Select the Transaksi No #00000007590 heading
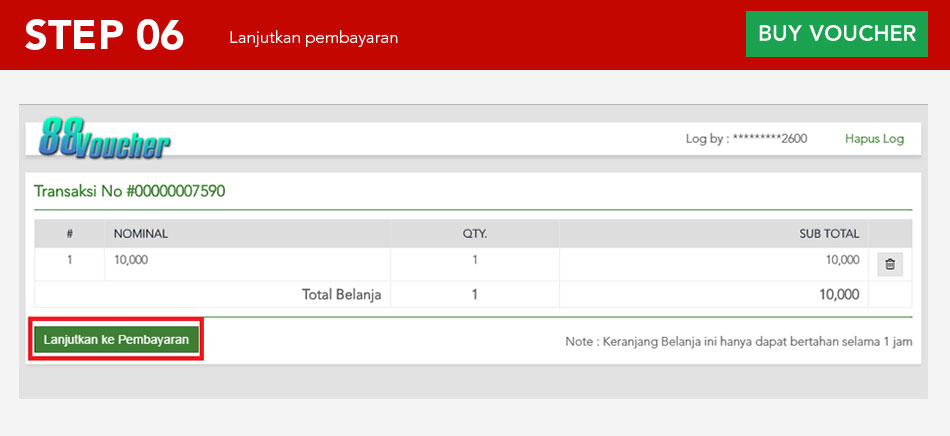The width and height of the screenshot is (950, 436). click(x=130, y=190)
